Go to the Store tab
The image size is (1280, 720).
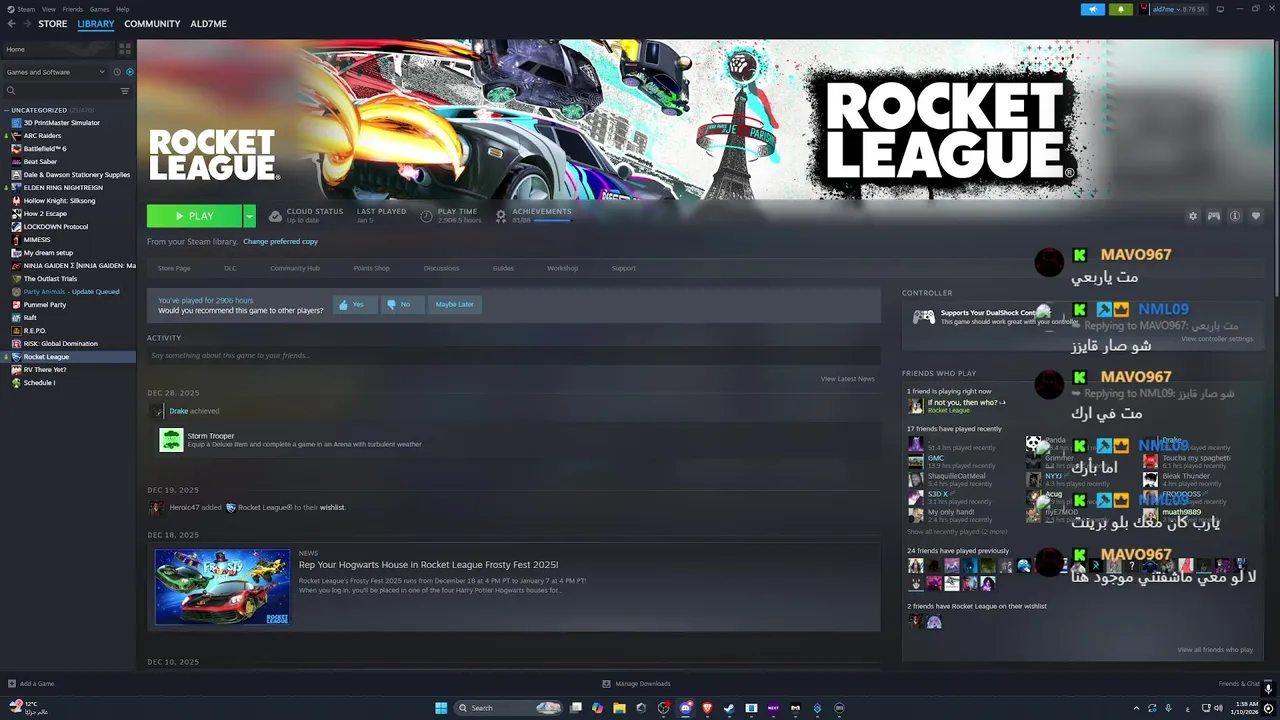click(53, 24)
